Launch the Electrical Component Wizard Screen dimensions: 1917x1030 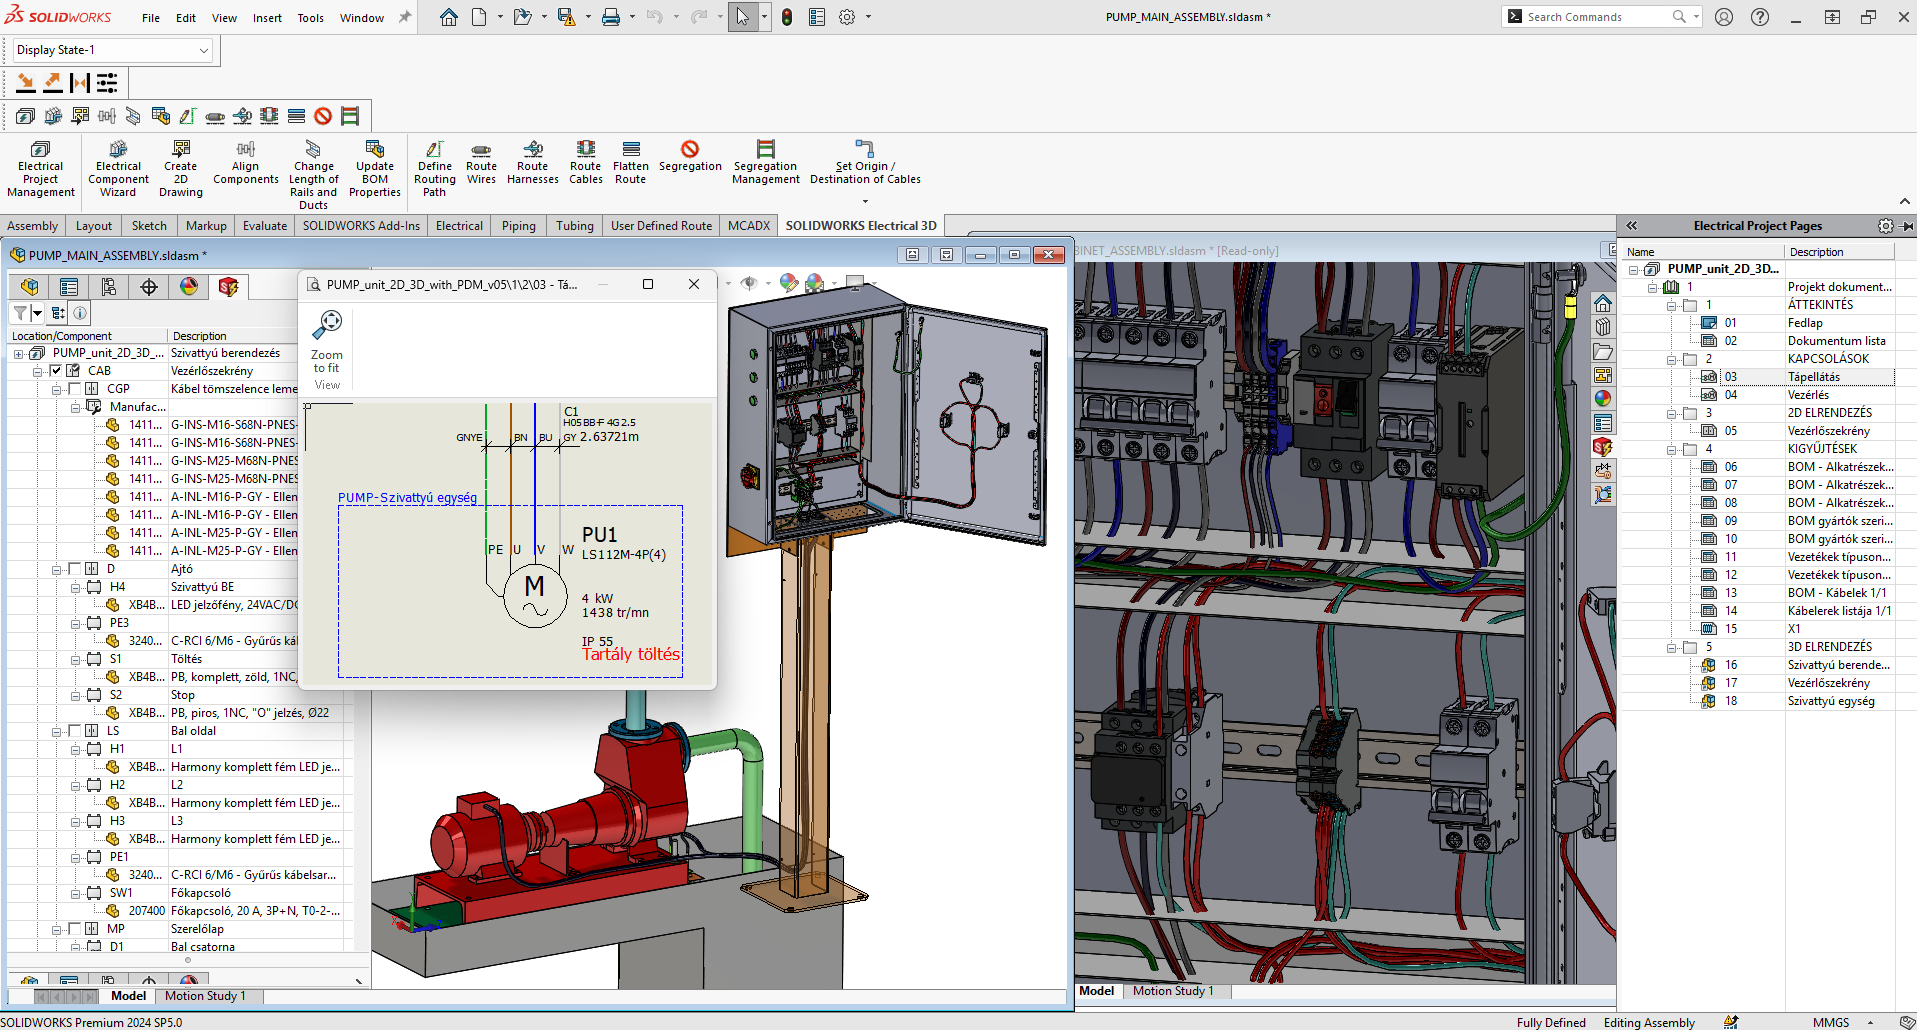[118, 168]
